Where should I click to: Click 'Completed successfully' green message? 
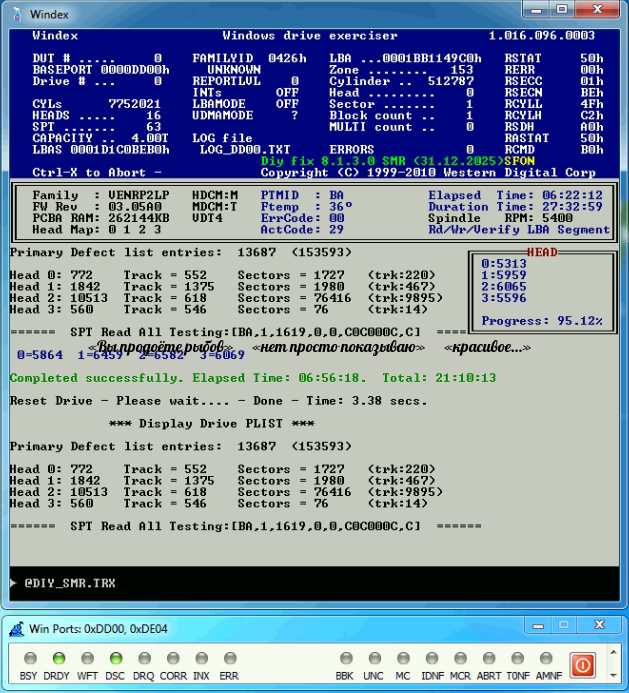[96, 378]
